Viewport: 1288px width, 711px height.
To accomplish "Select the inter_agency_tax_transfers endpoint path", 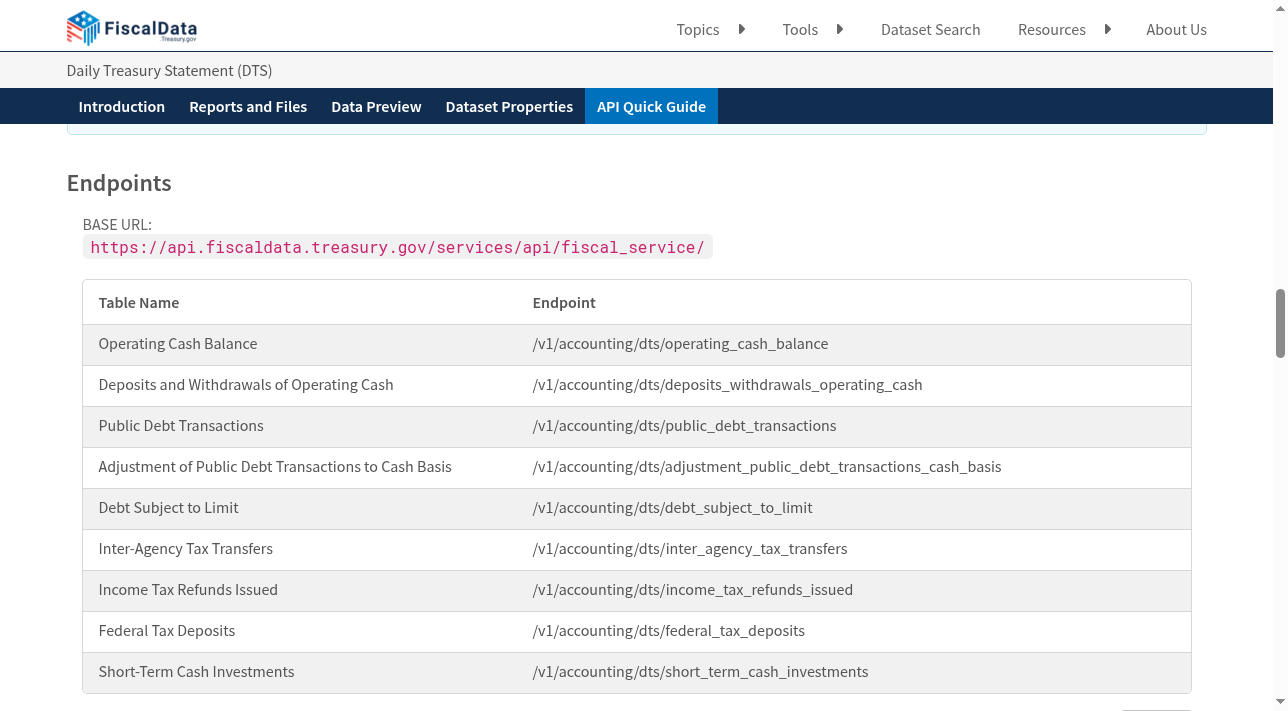I will click(x=690, y=549).
